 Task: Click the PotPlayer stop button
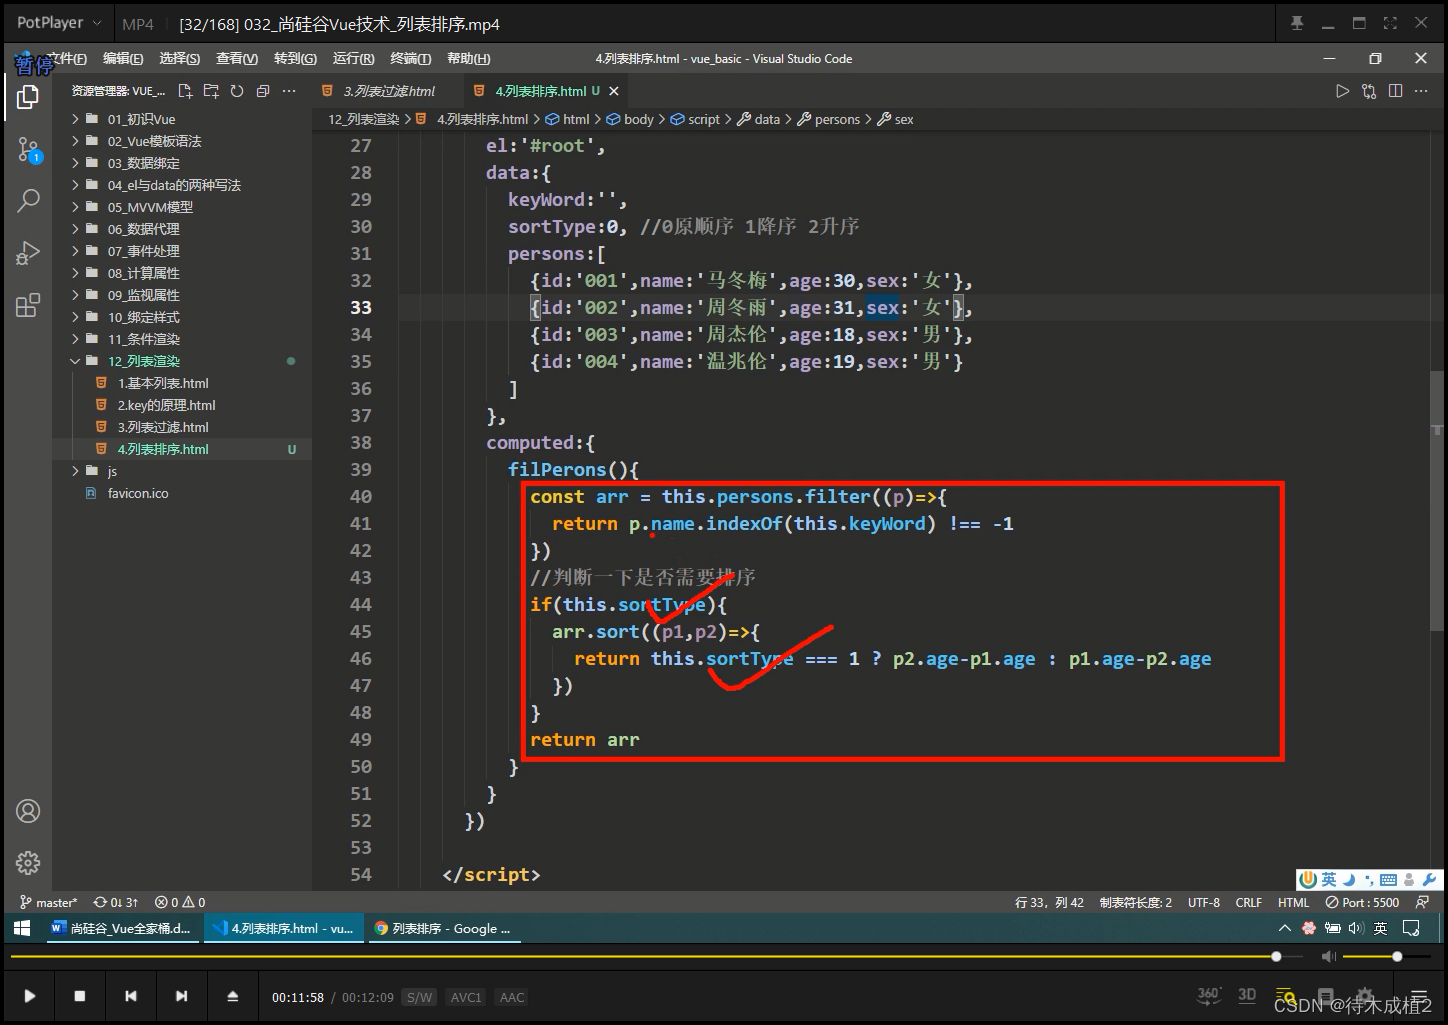[80, 996]
